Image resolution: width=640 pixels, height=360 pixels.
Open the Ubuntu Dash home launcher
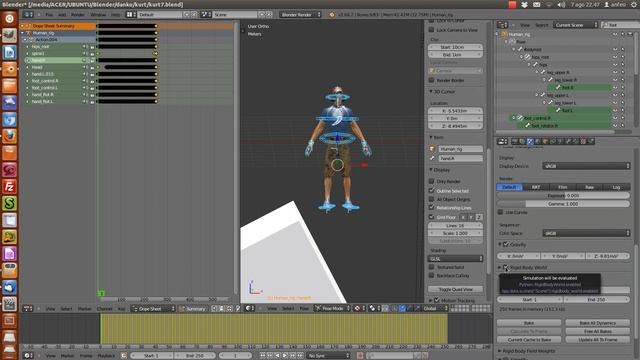(x=9, y=18)
